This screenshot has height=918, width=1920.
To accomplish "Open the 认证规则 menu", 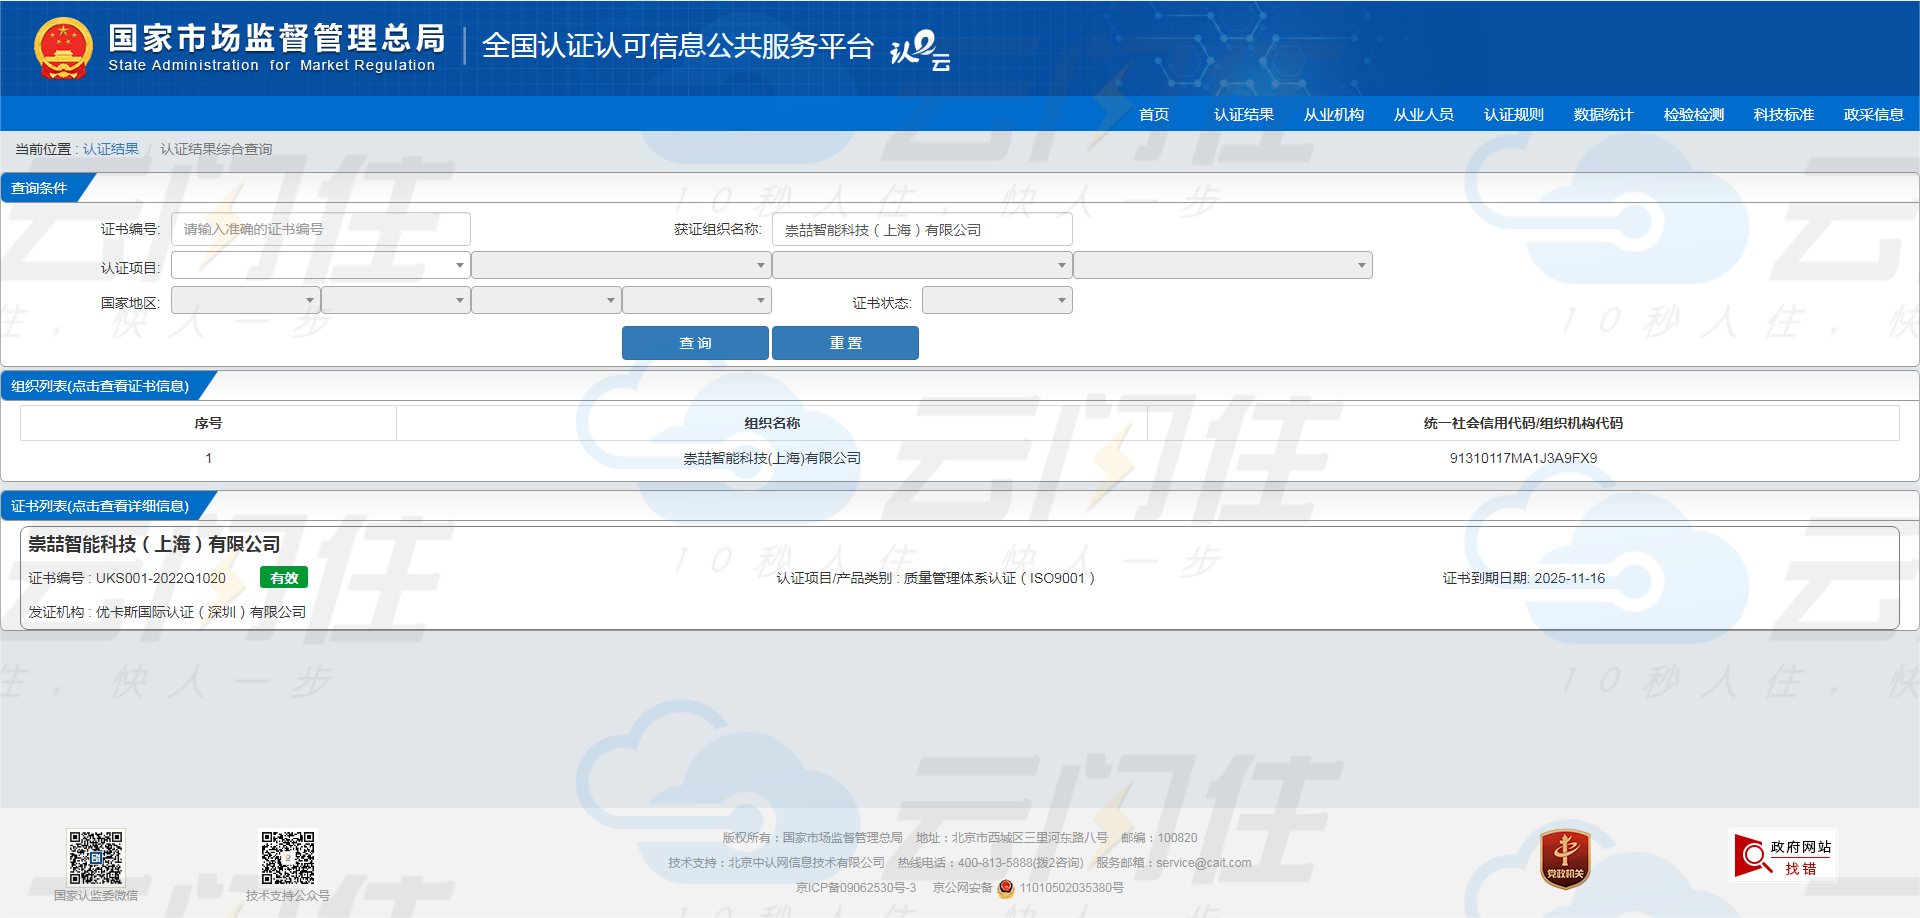I will pyautogui.click(x=1514, y=115).
